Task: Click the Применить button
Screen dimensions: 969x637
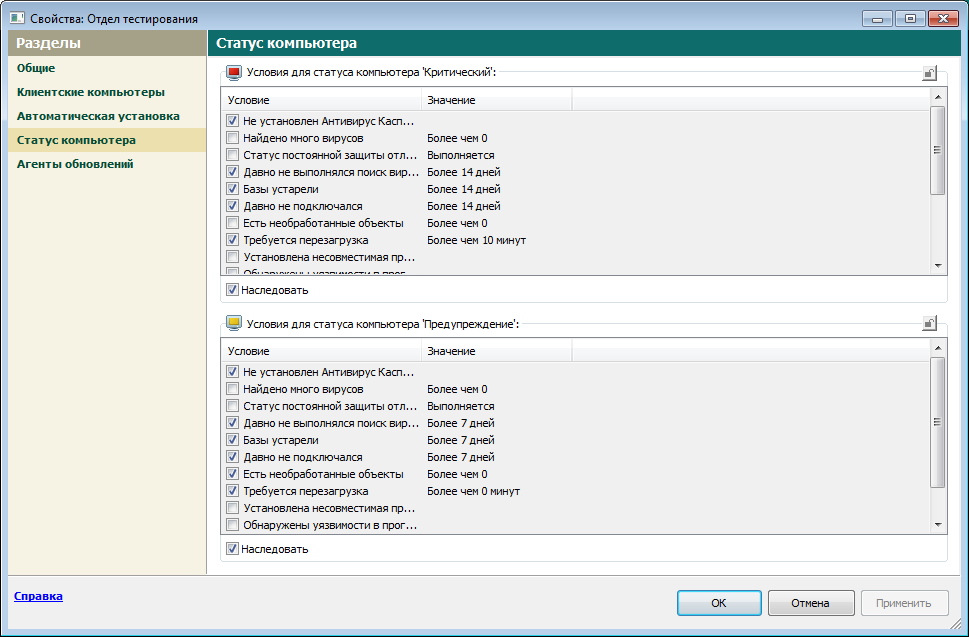Action: click(904, 603)
